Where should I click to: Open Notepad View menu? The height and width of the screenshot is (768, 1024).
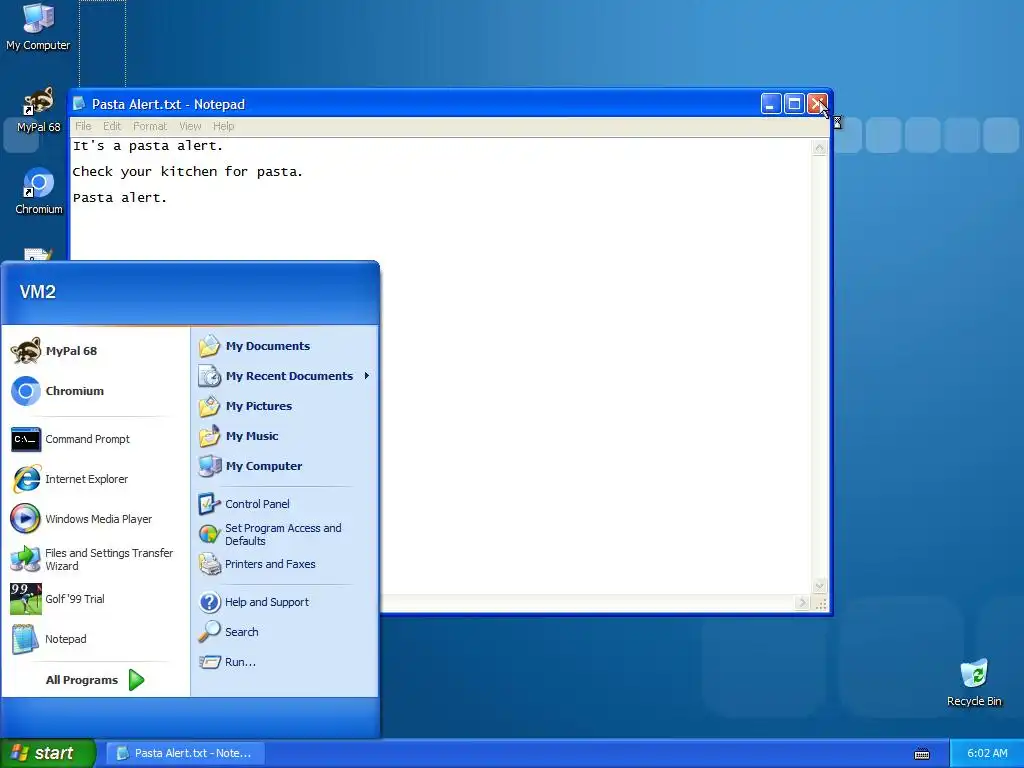pos(190,127)
